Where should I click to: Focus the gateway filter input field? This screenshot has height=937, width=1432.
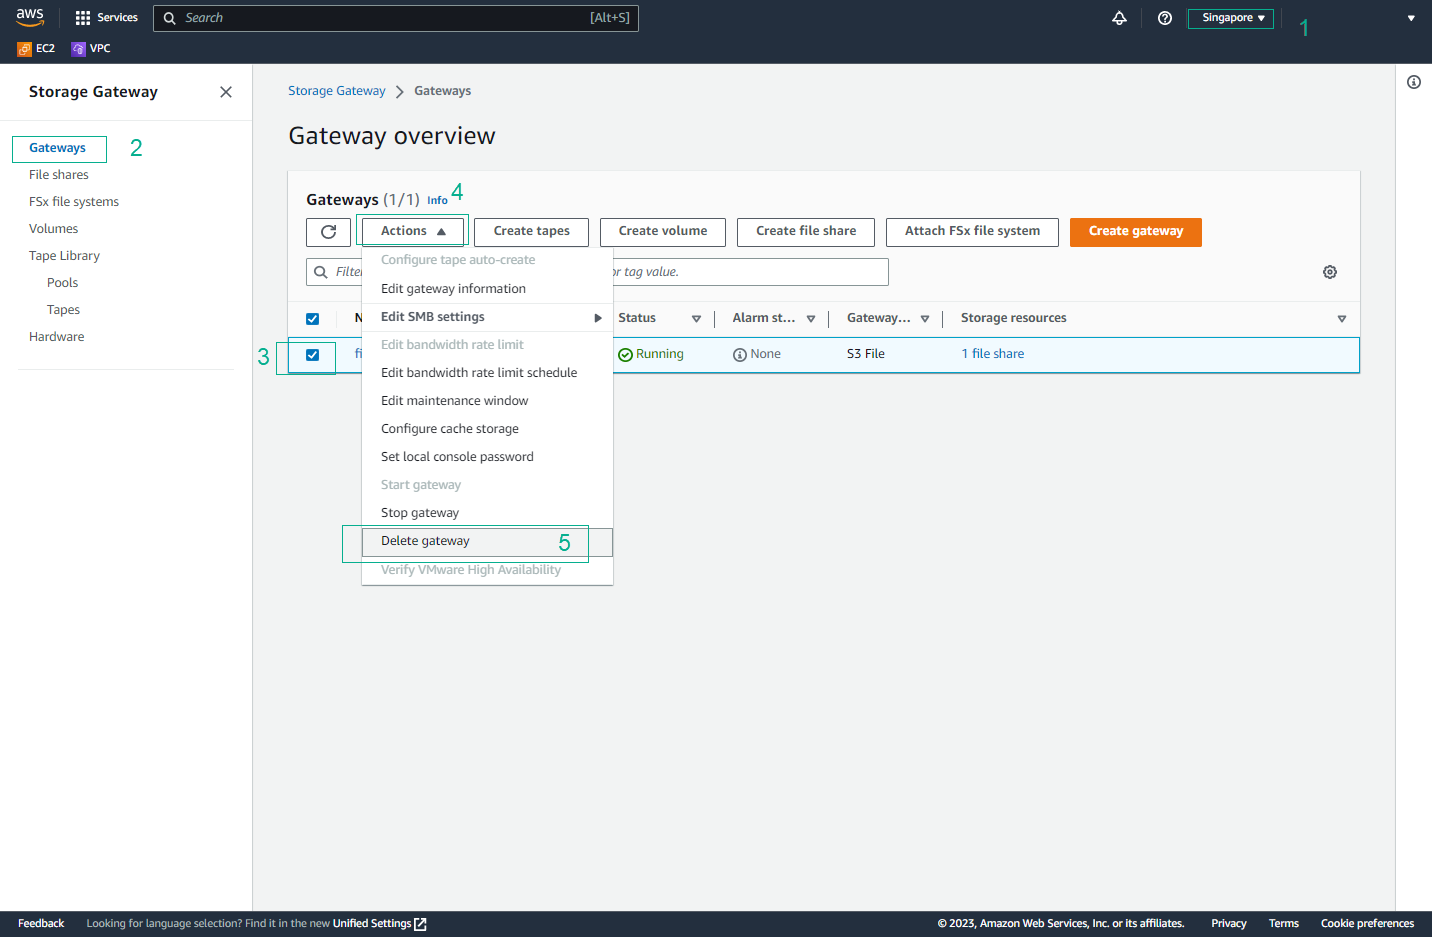[597, 272]
